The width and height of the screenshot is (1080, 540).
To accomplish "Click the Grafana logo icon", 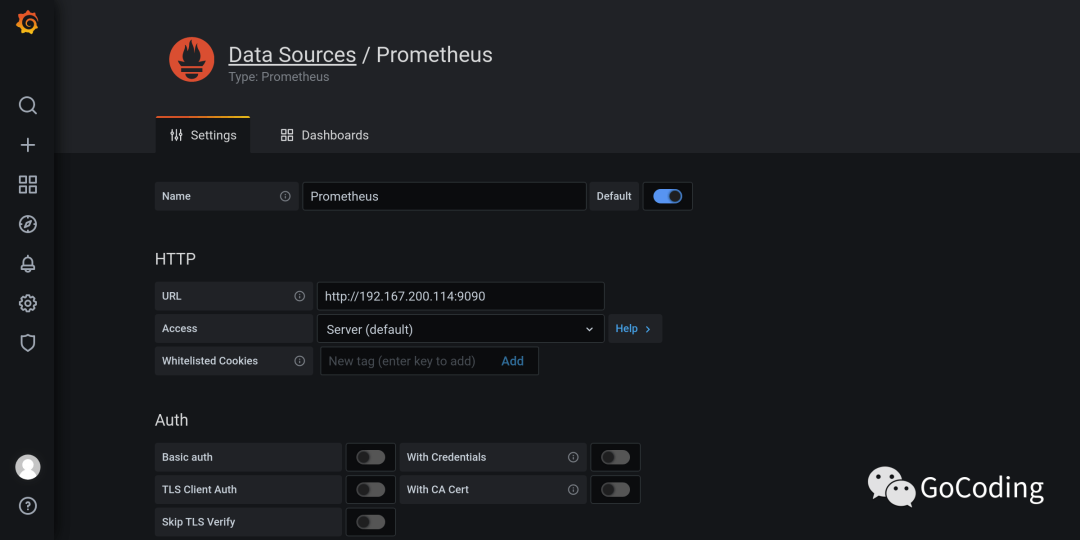I will point(27,23).
